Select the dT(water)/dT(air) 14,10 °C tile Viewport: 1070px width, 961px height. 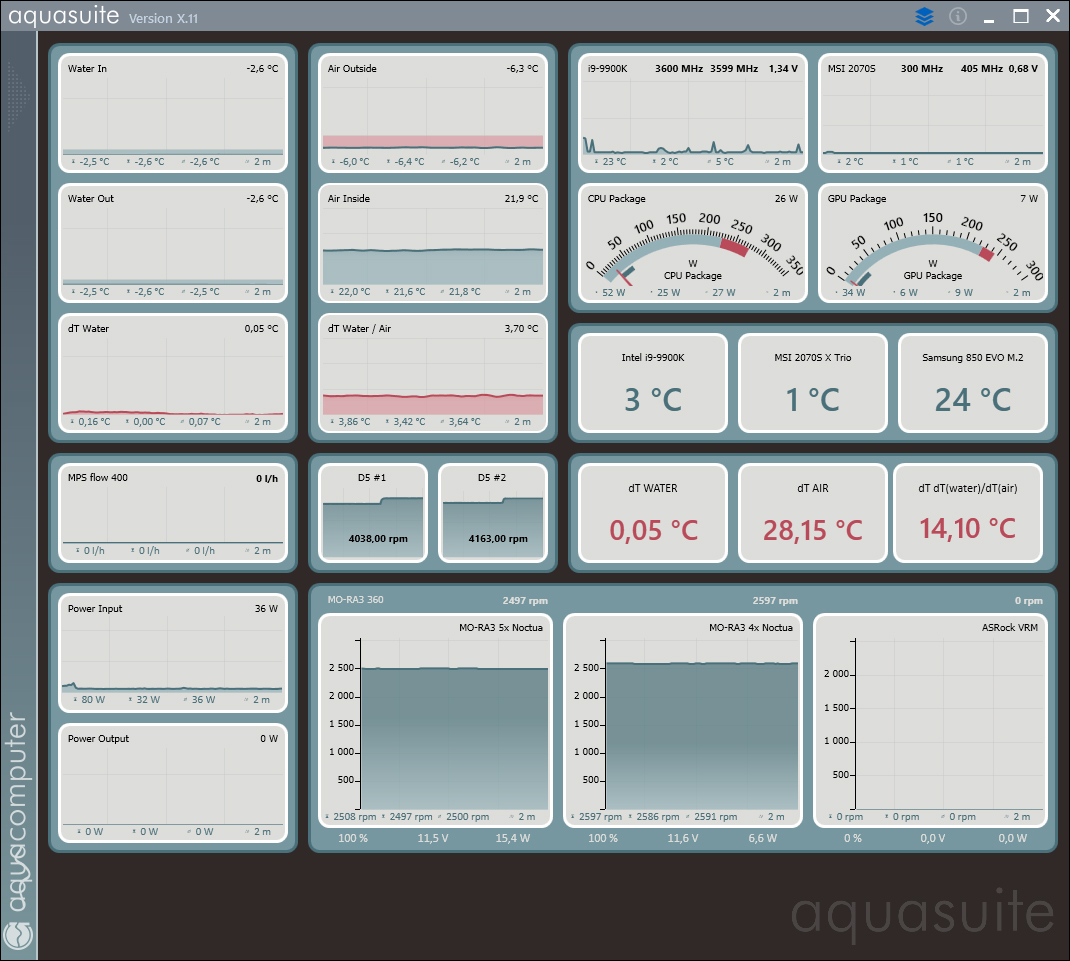968,513
